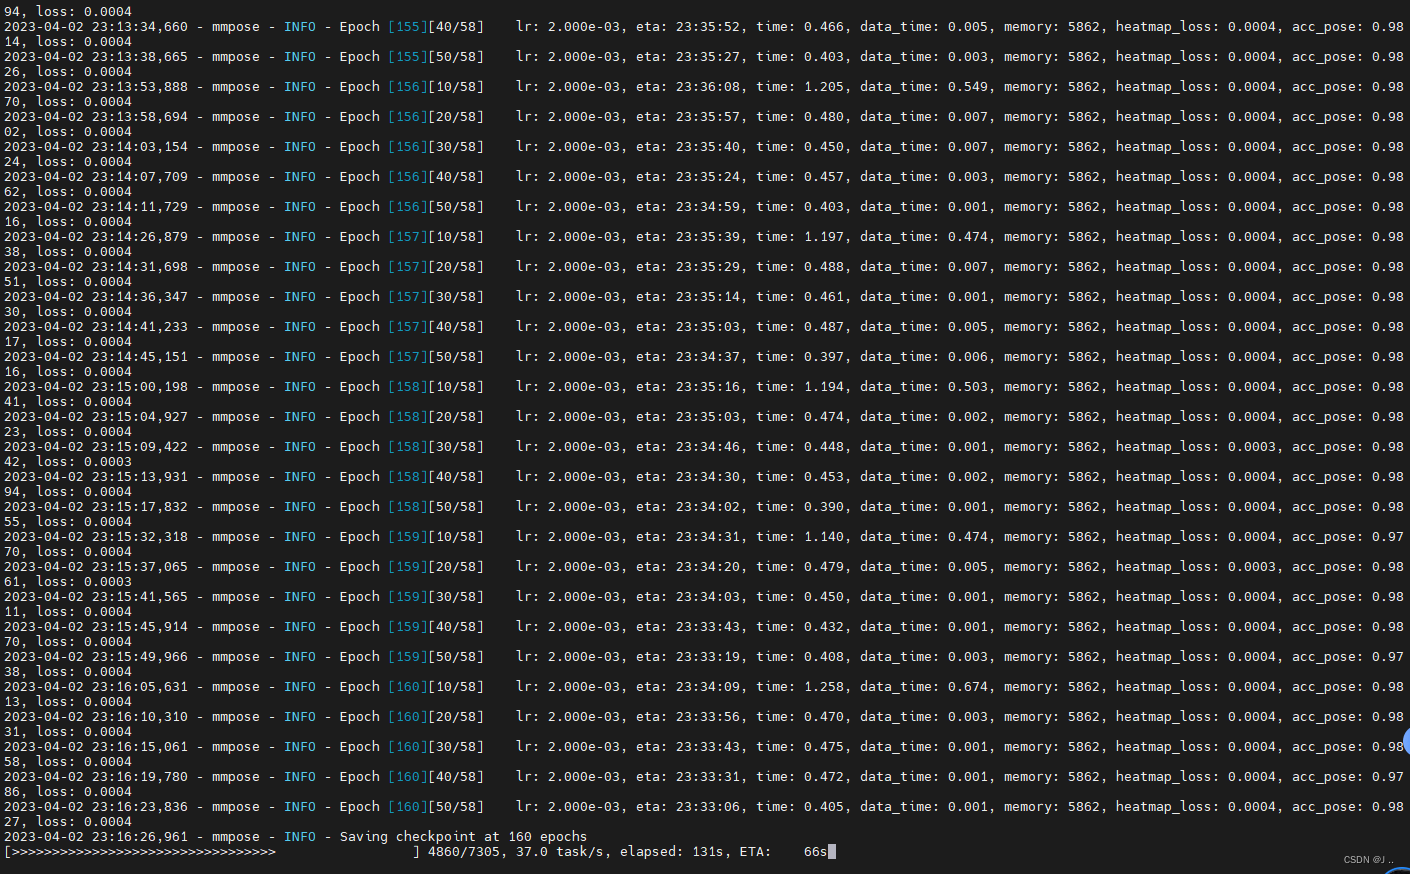Click the epoch label "[158][30/58]"

435,447
